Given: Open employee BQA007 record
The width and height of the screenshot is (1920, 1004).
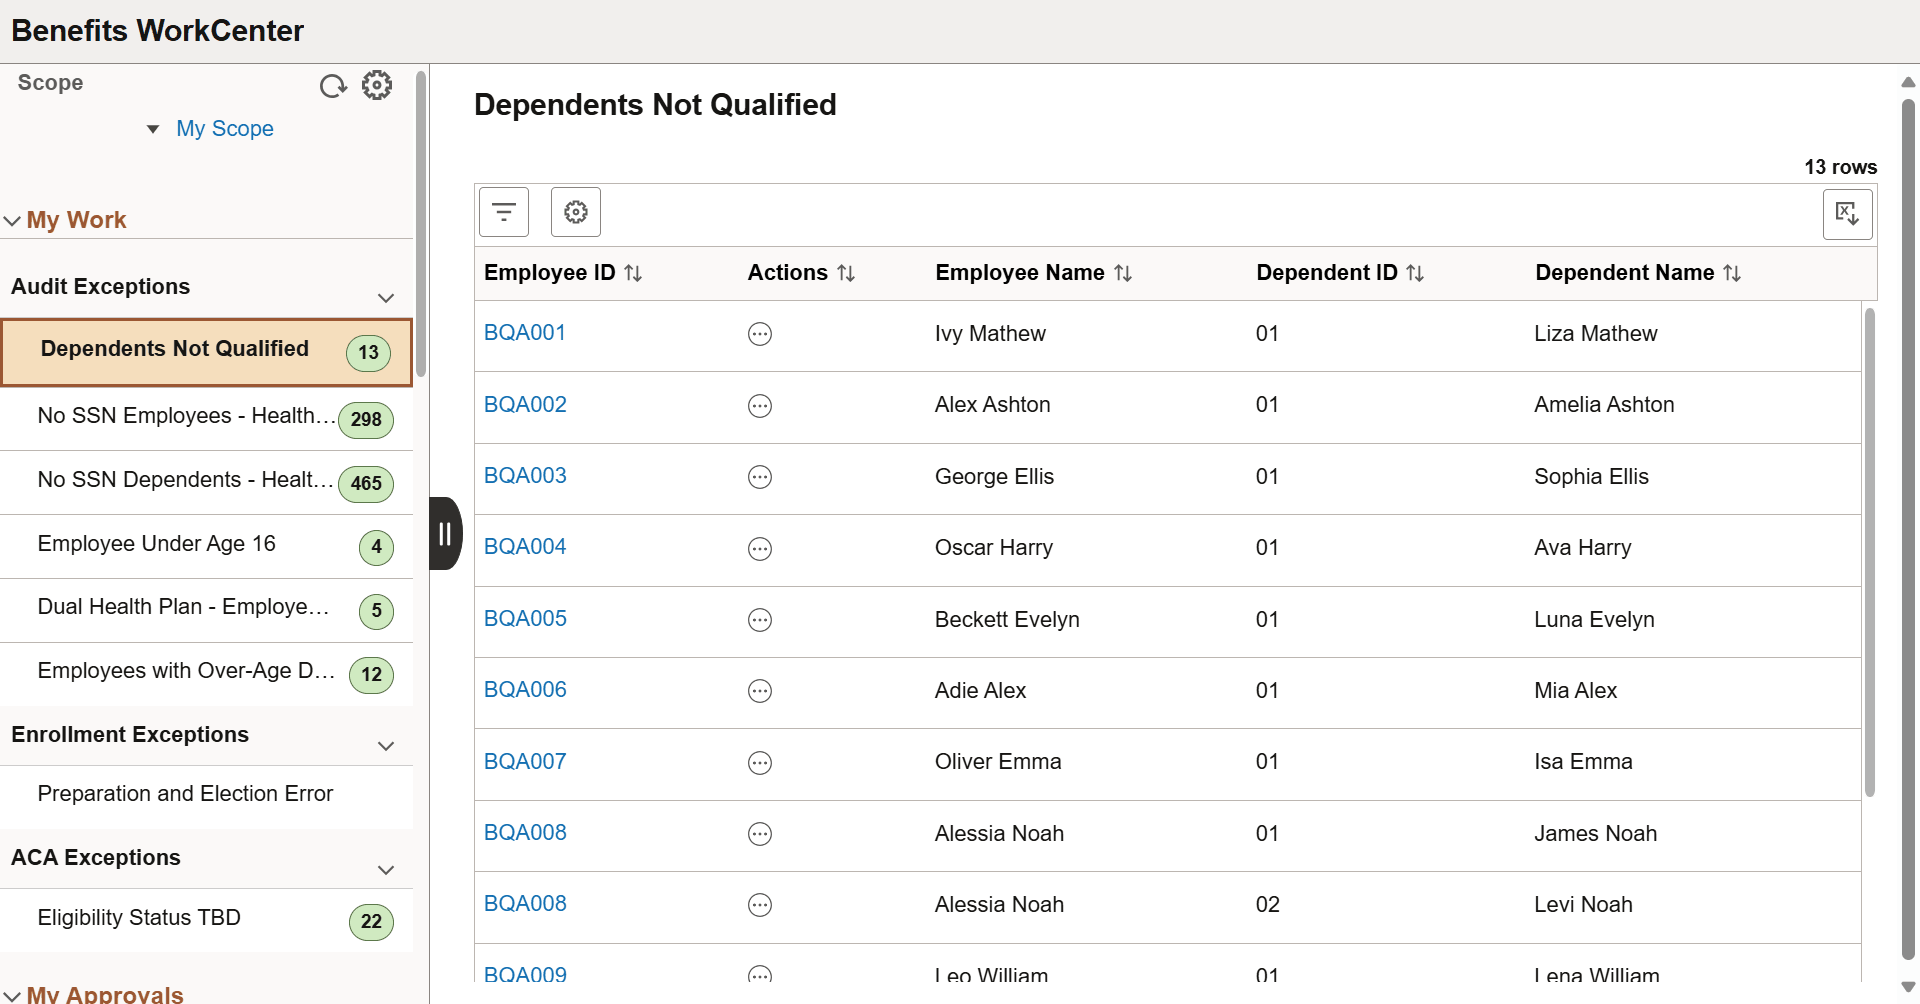Looking at the screenshot, I should coord(525,762).
